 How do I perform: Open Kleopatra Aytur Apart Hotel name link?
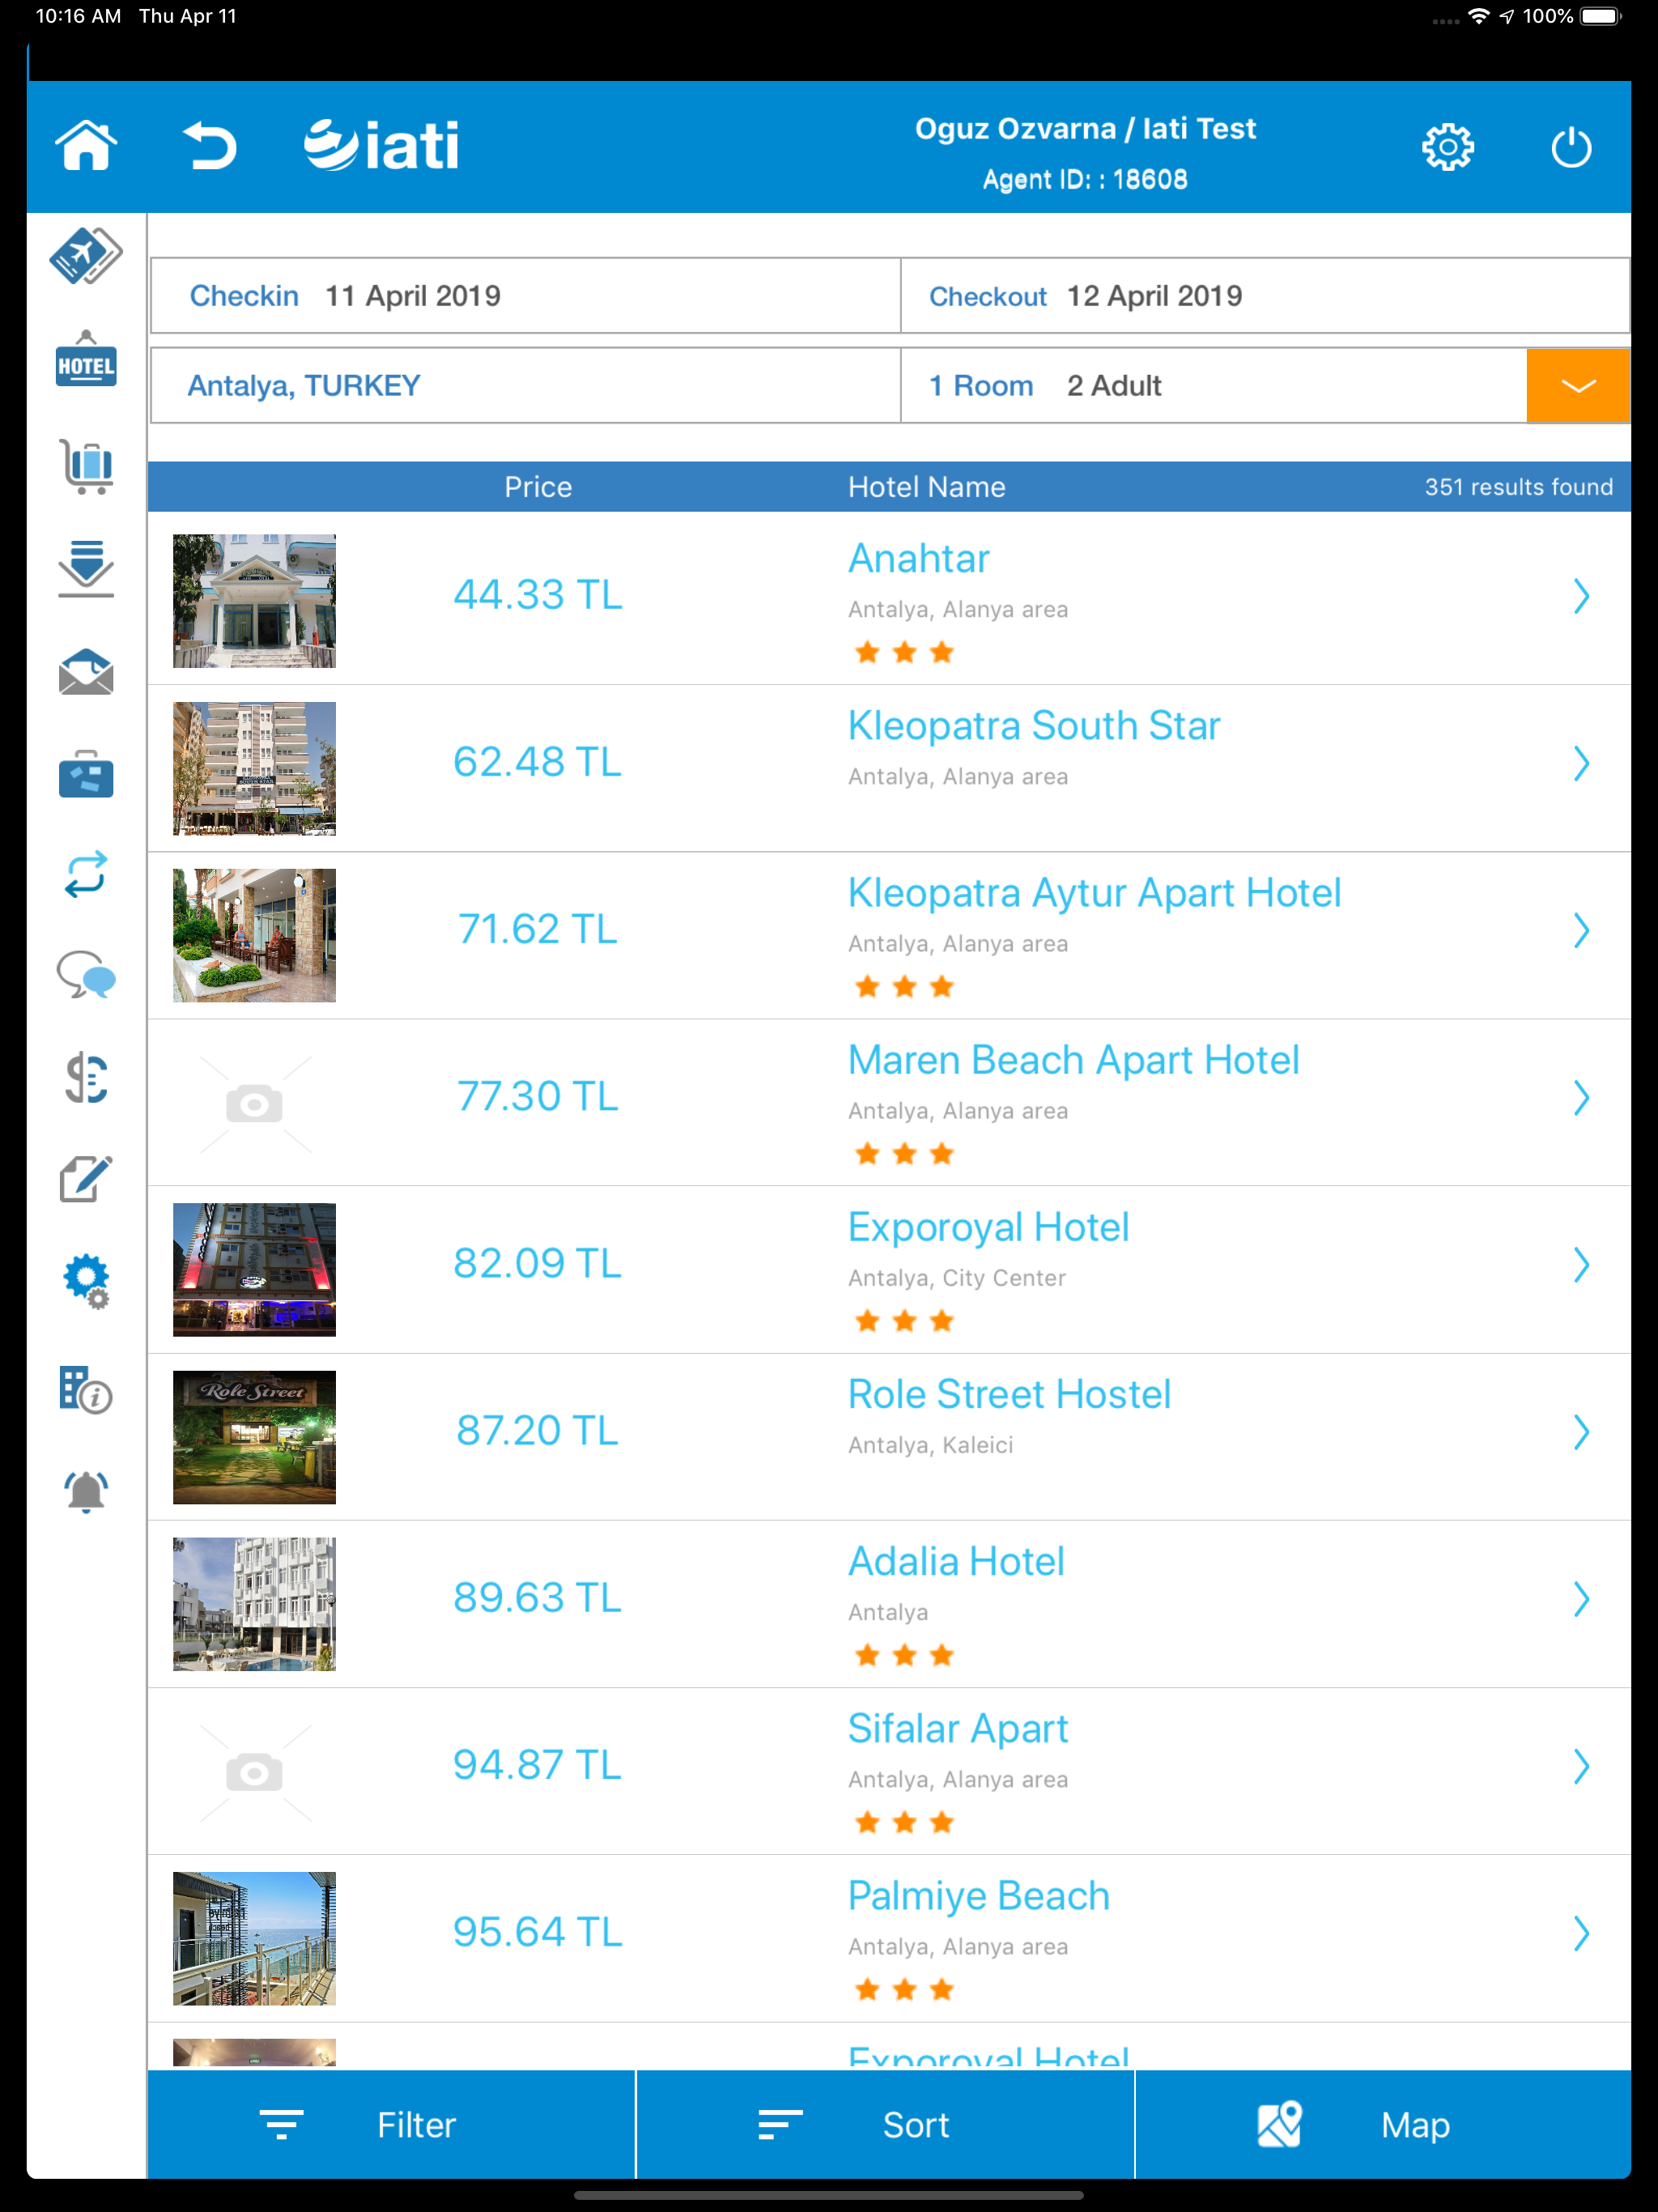tap(1094, 893)
